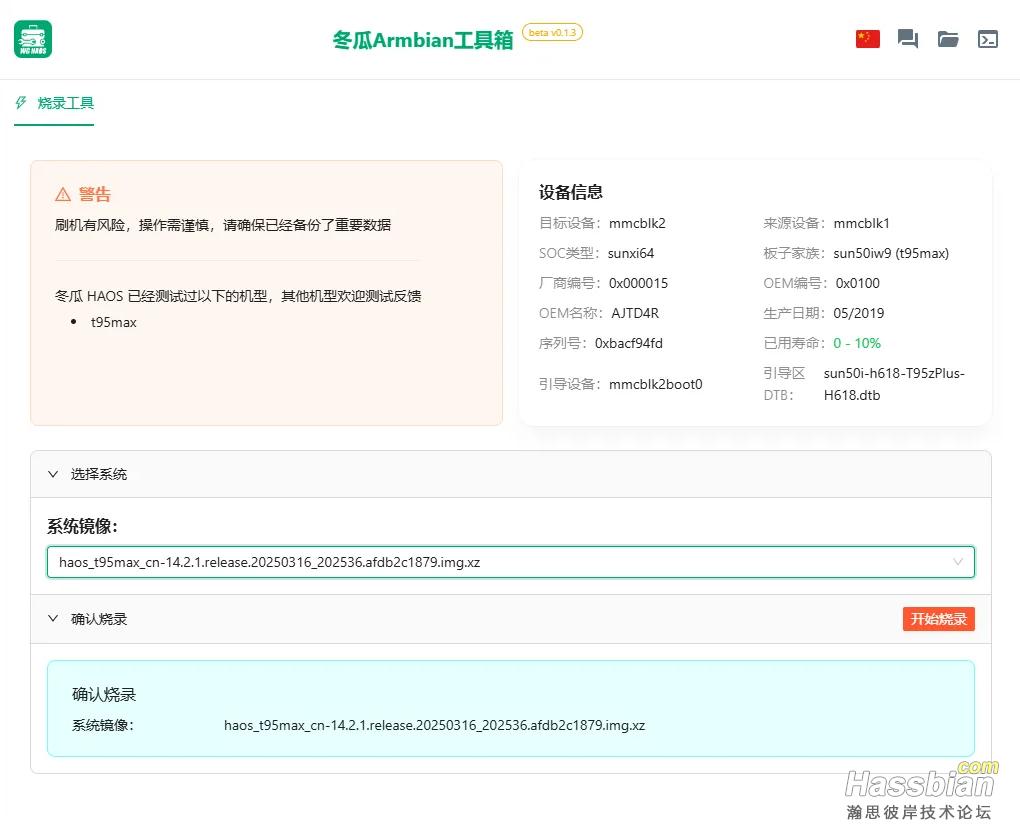Open the file manager folder icon

948,39
